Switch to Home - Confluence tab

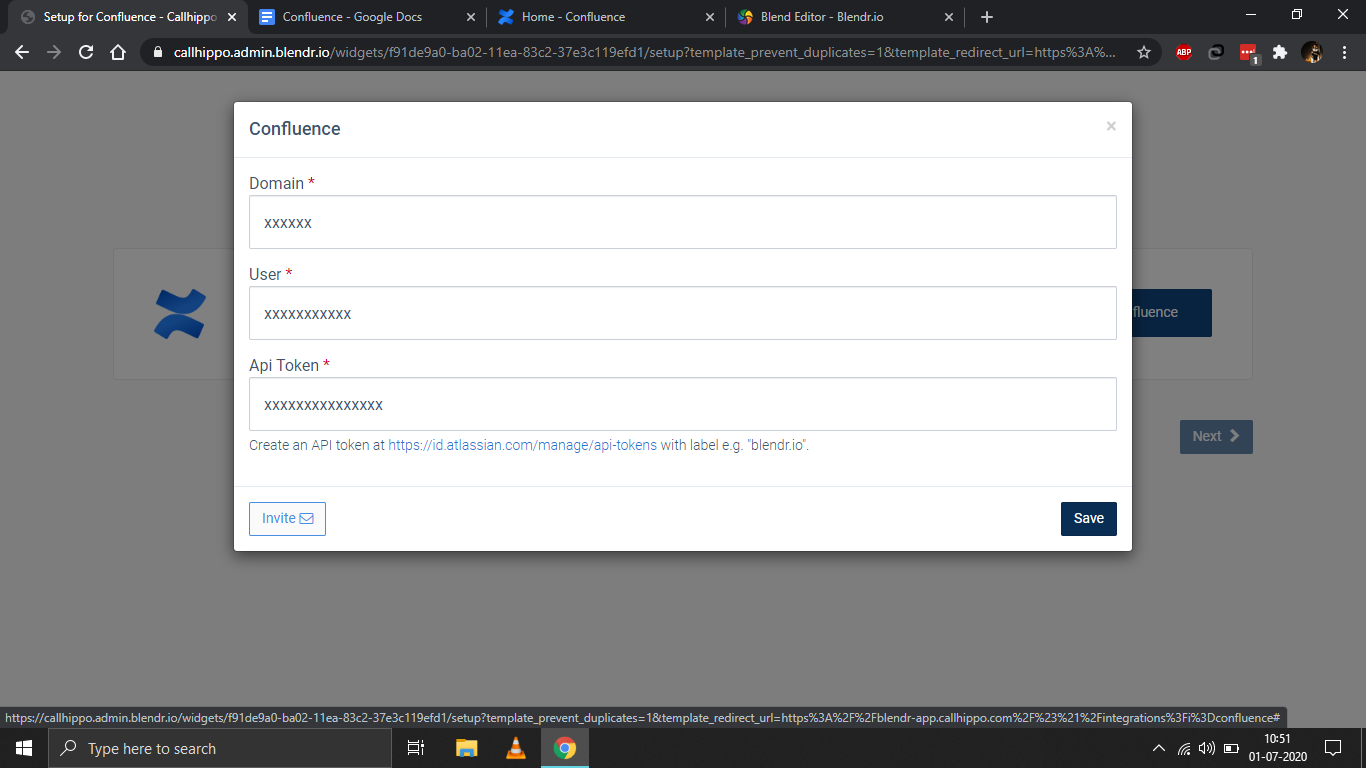tap(574, 17)
